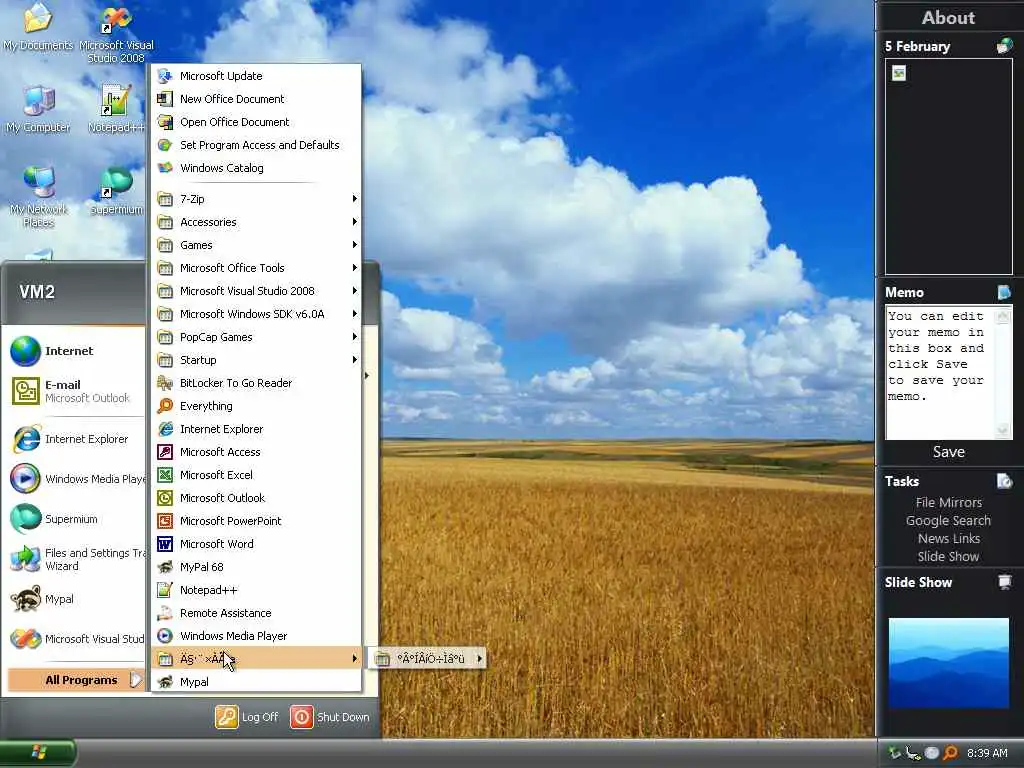Expand PopCap Games submenu arrow
This screenshot has width=1024, height=768.
pos(355,337)
